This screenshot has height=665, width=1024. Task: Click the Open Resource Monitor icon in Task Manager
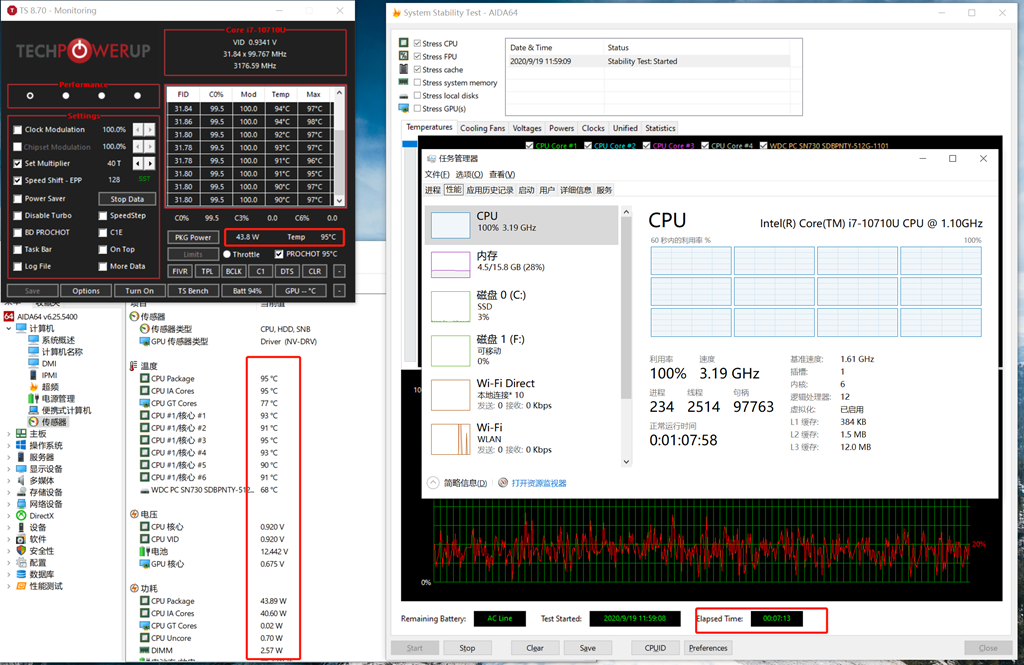click(503, 483)
